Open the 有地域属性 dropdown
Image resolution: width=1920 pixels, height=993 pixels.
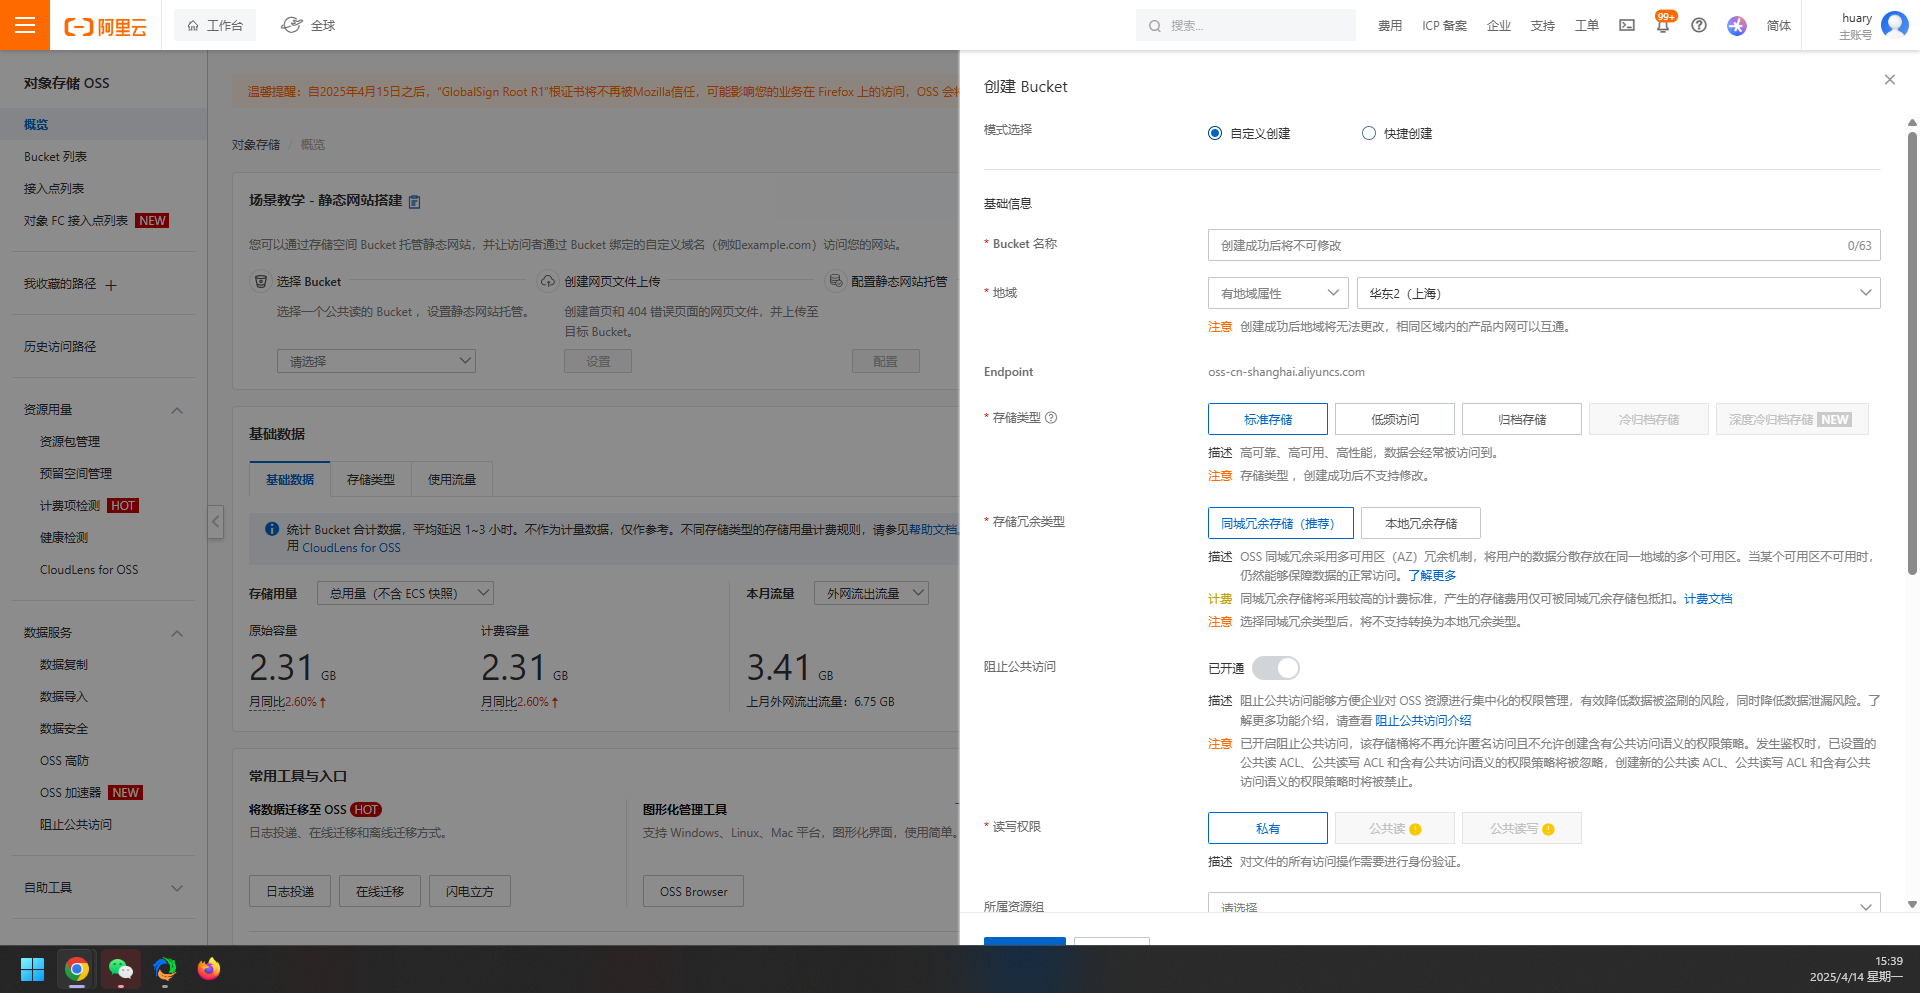click(1278, 293)
